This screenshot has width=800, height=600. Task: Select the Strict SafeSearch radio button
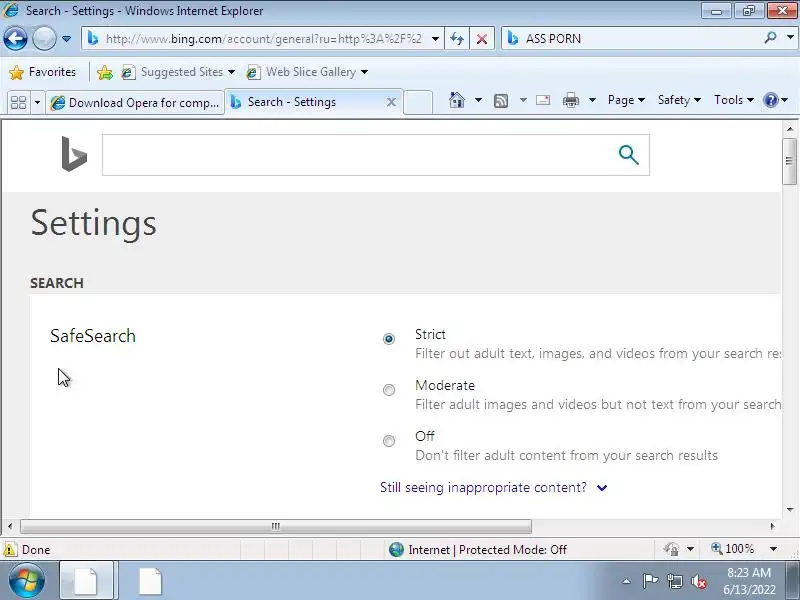point(389,339)
